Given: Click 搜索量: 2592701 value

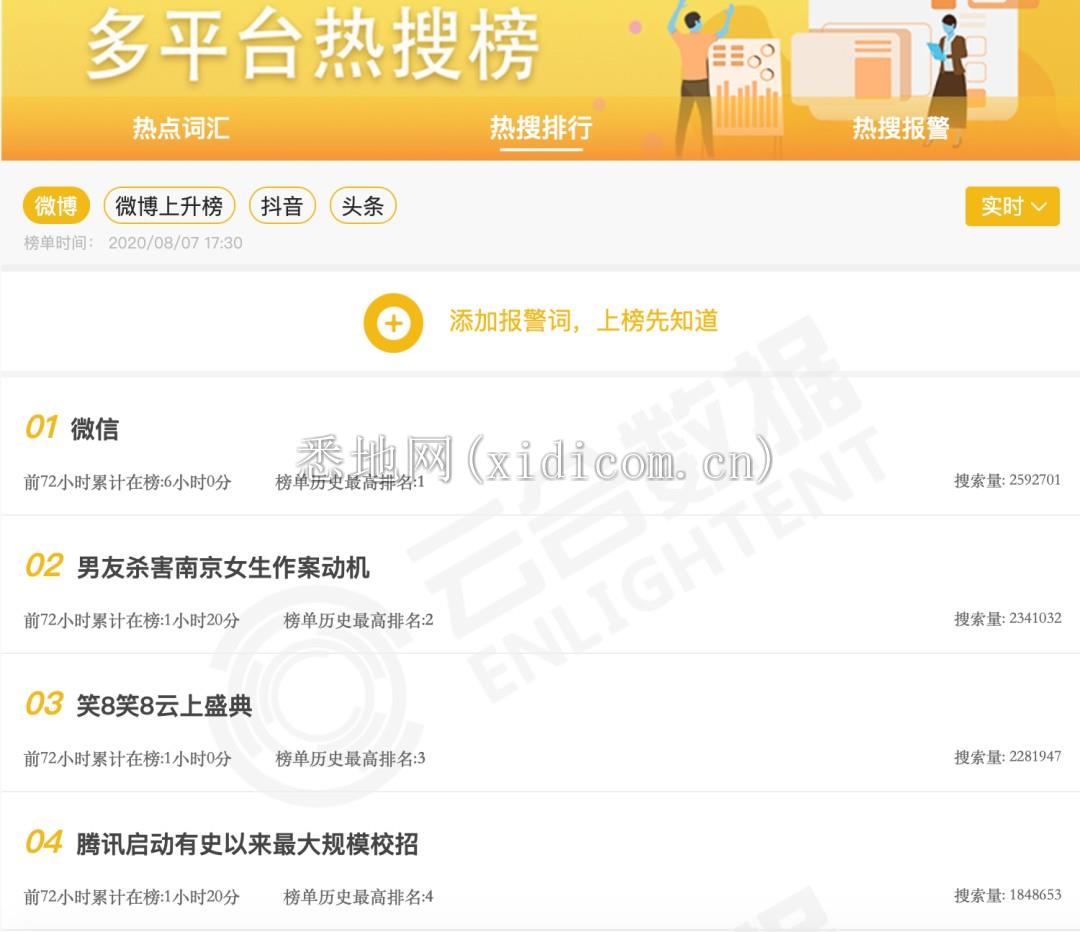Looking at the screenshot, I should pyautogui.click(x=1007, y=480).
